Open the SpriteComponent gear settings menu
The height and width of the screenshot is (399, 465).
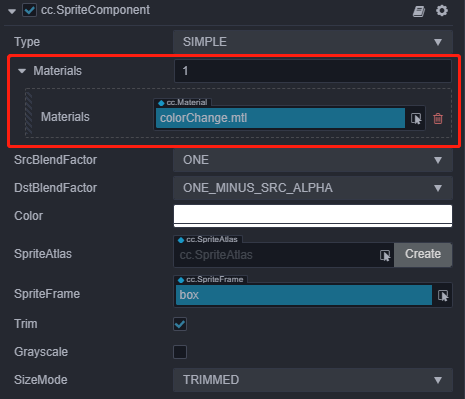click(x=442, y=11)
